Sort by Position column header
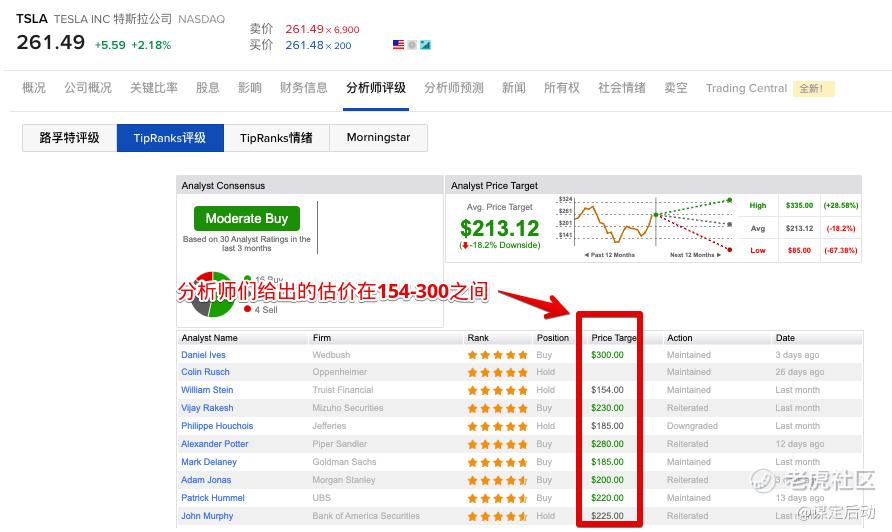This screenshot has width=892, height=532. click(552, 338)
